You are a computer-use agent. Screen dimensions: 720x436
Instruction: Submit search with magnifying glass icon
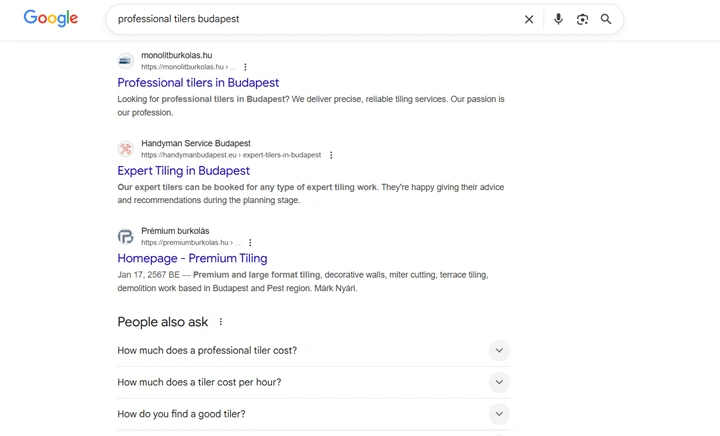click(x=606, y=19)
